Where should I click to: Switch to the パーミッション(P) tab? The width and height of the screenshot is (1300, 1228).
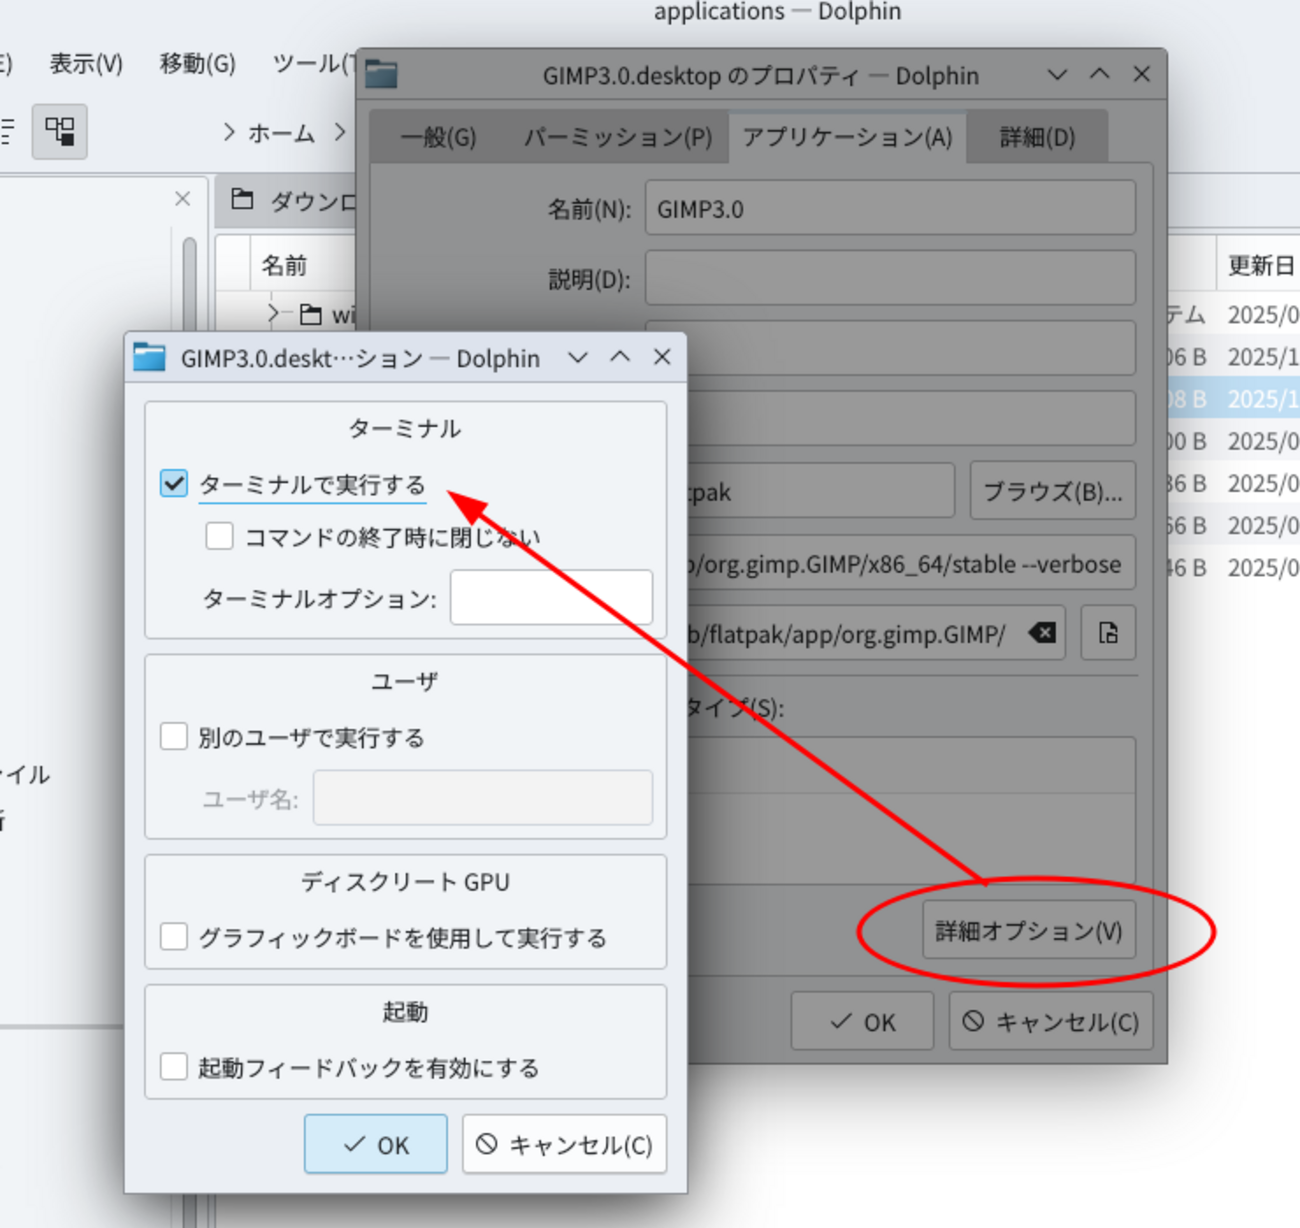618,137
